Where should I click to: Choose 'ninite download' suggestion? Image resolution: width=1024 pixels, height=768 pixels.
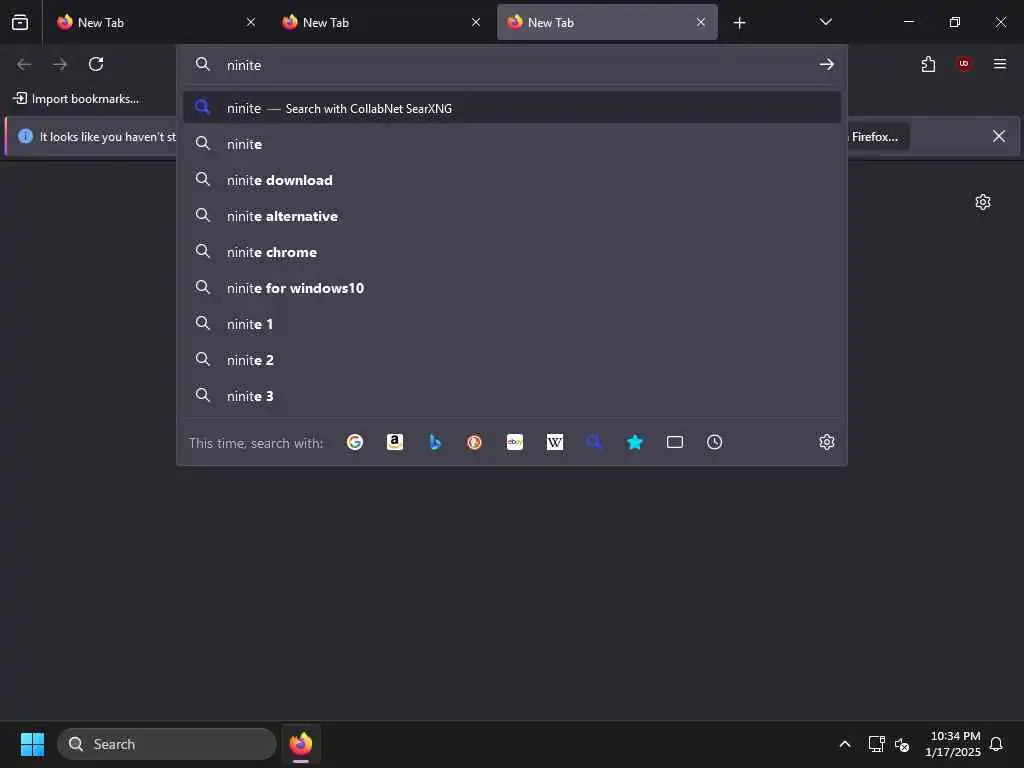point(512,180)
